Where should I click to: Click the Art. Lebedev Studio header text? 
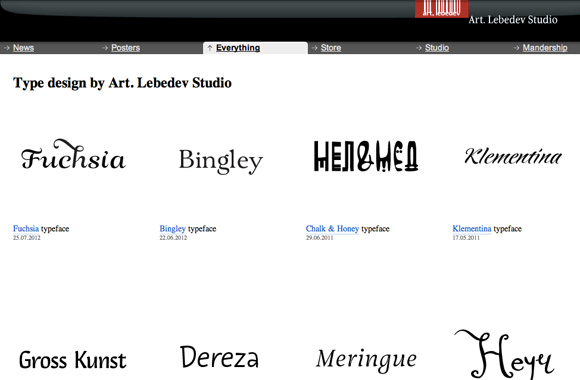[513, 20]
